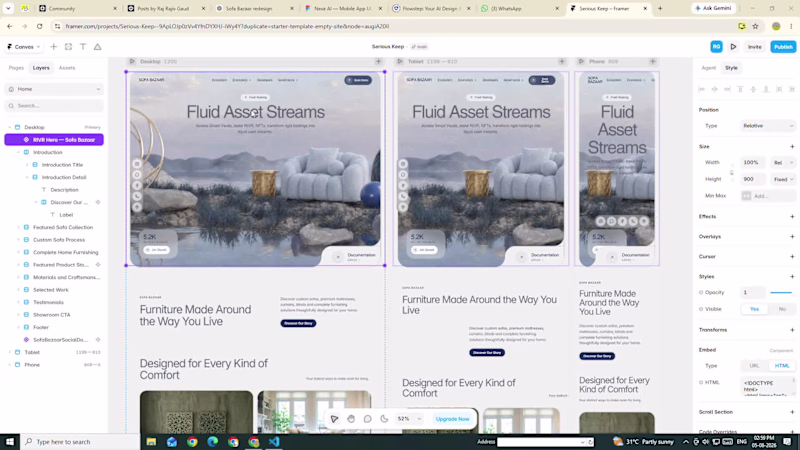800x450 pixels.
Task: Play the Phone breakpoint preview
Action: click(x=581, y=61)
